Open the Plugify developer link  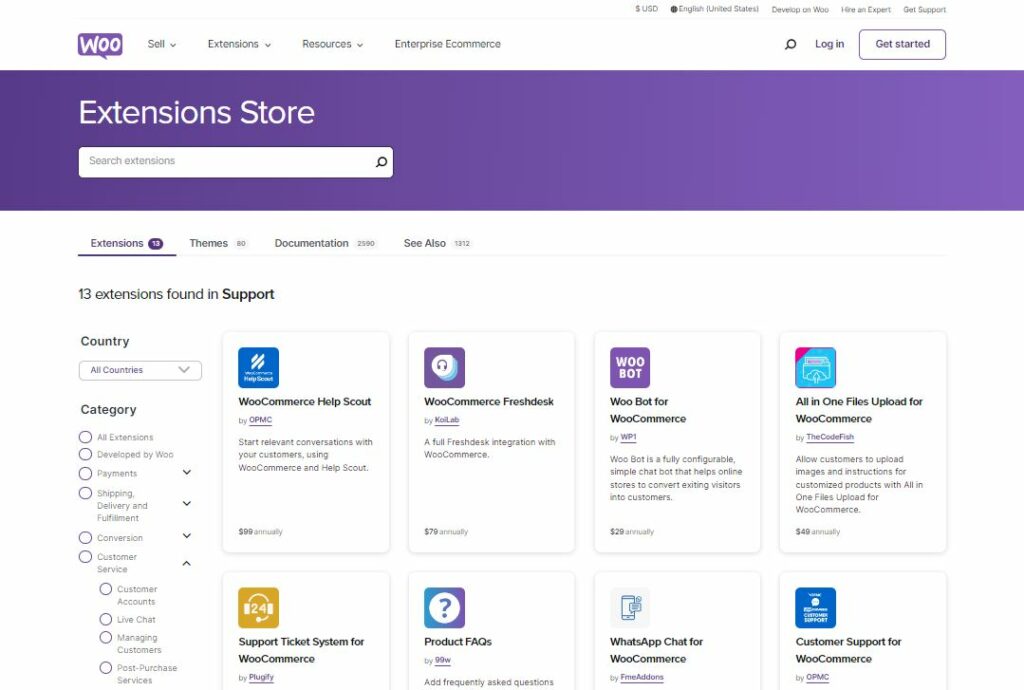[261, 678]
